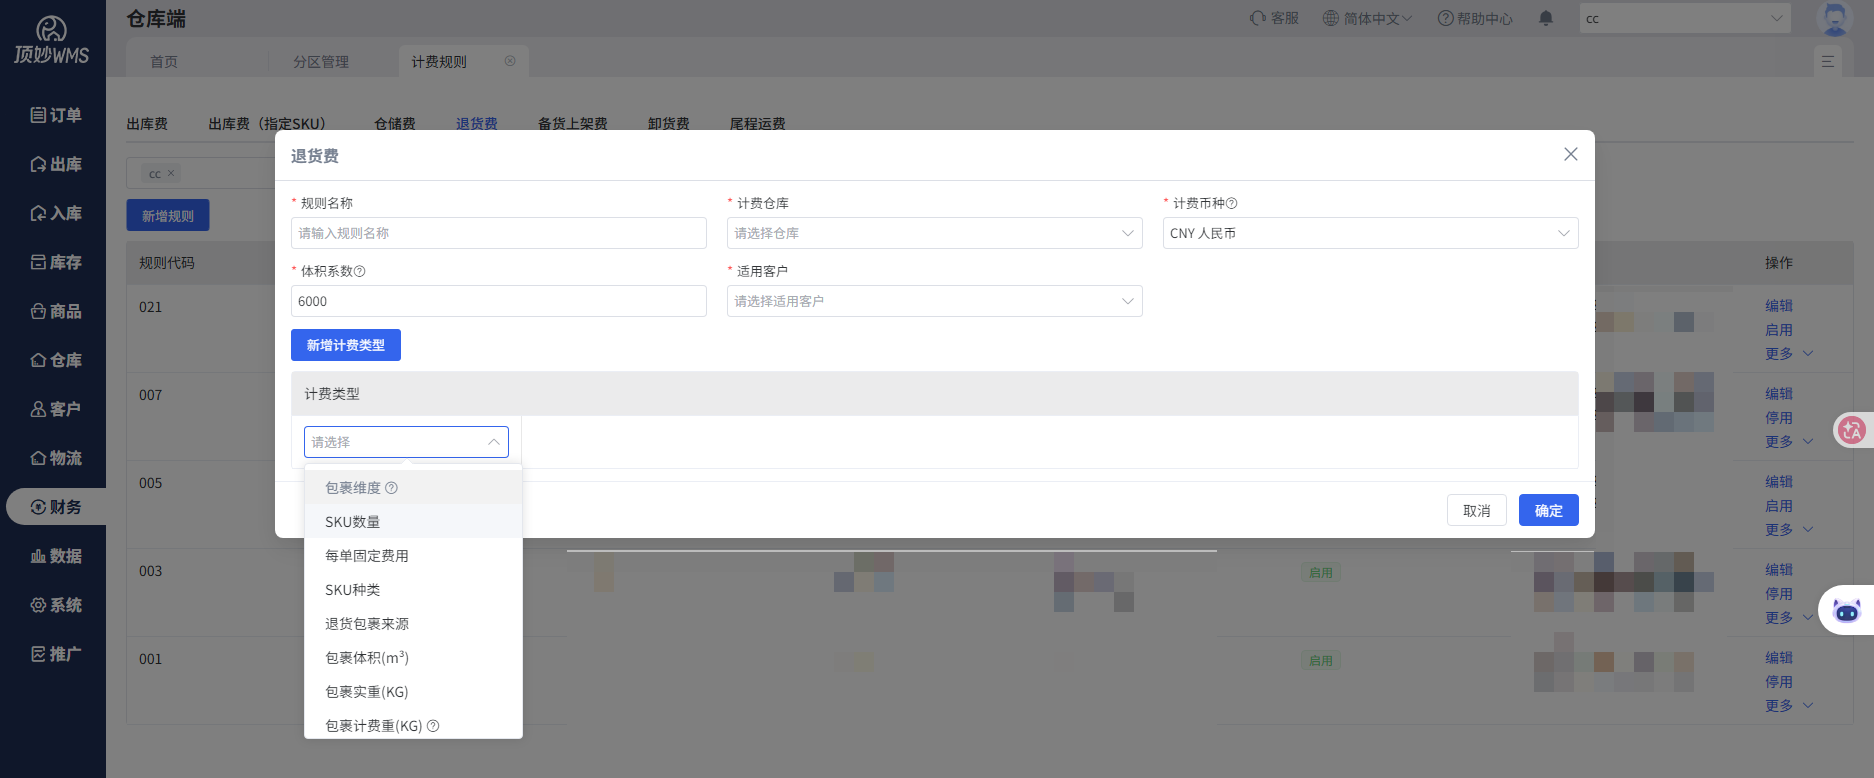The height and width of the screenshot is (778, 1874).
Task: Open the 计费币种 CNY dropdown
Action: [1370, 233]
